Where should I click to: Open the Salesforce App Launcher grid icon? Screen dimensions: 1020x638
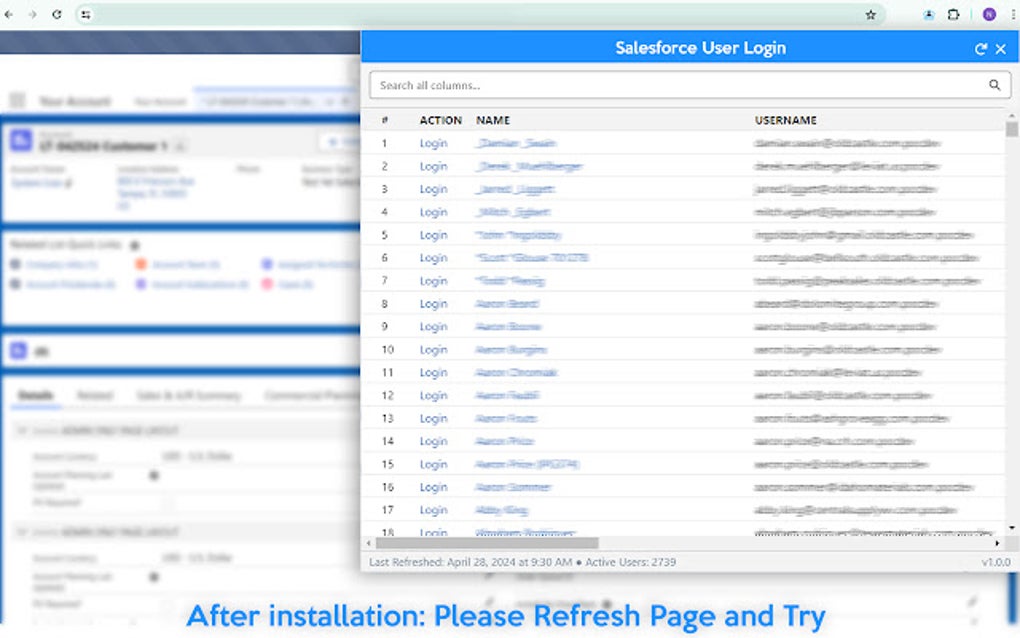16,99
